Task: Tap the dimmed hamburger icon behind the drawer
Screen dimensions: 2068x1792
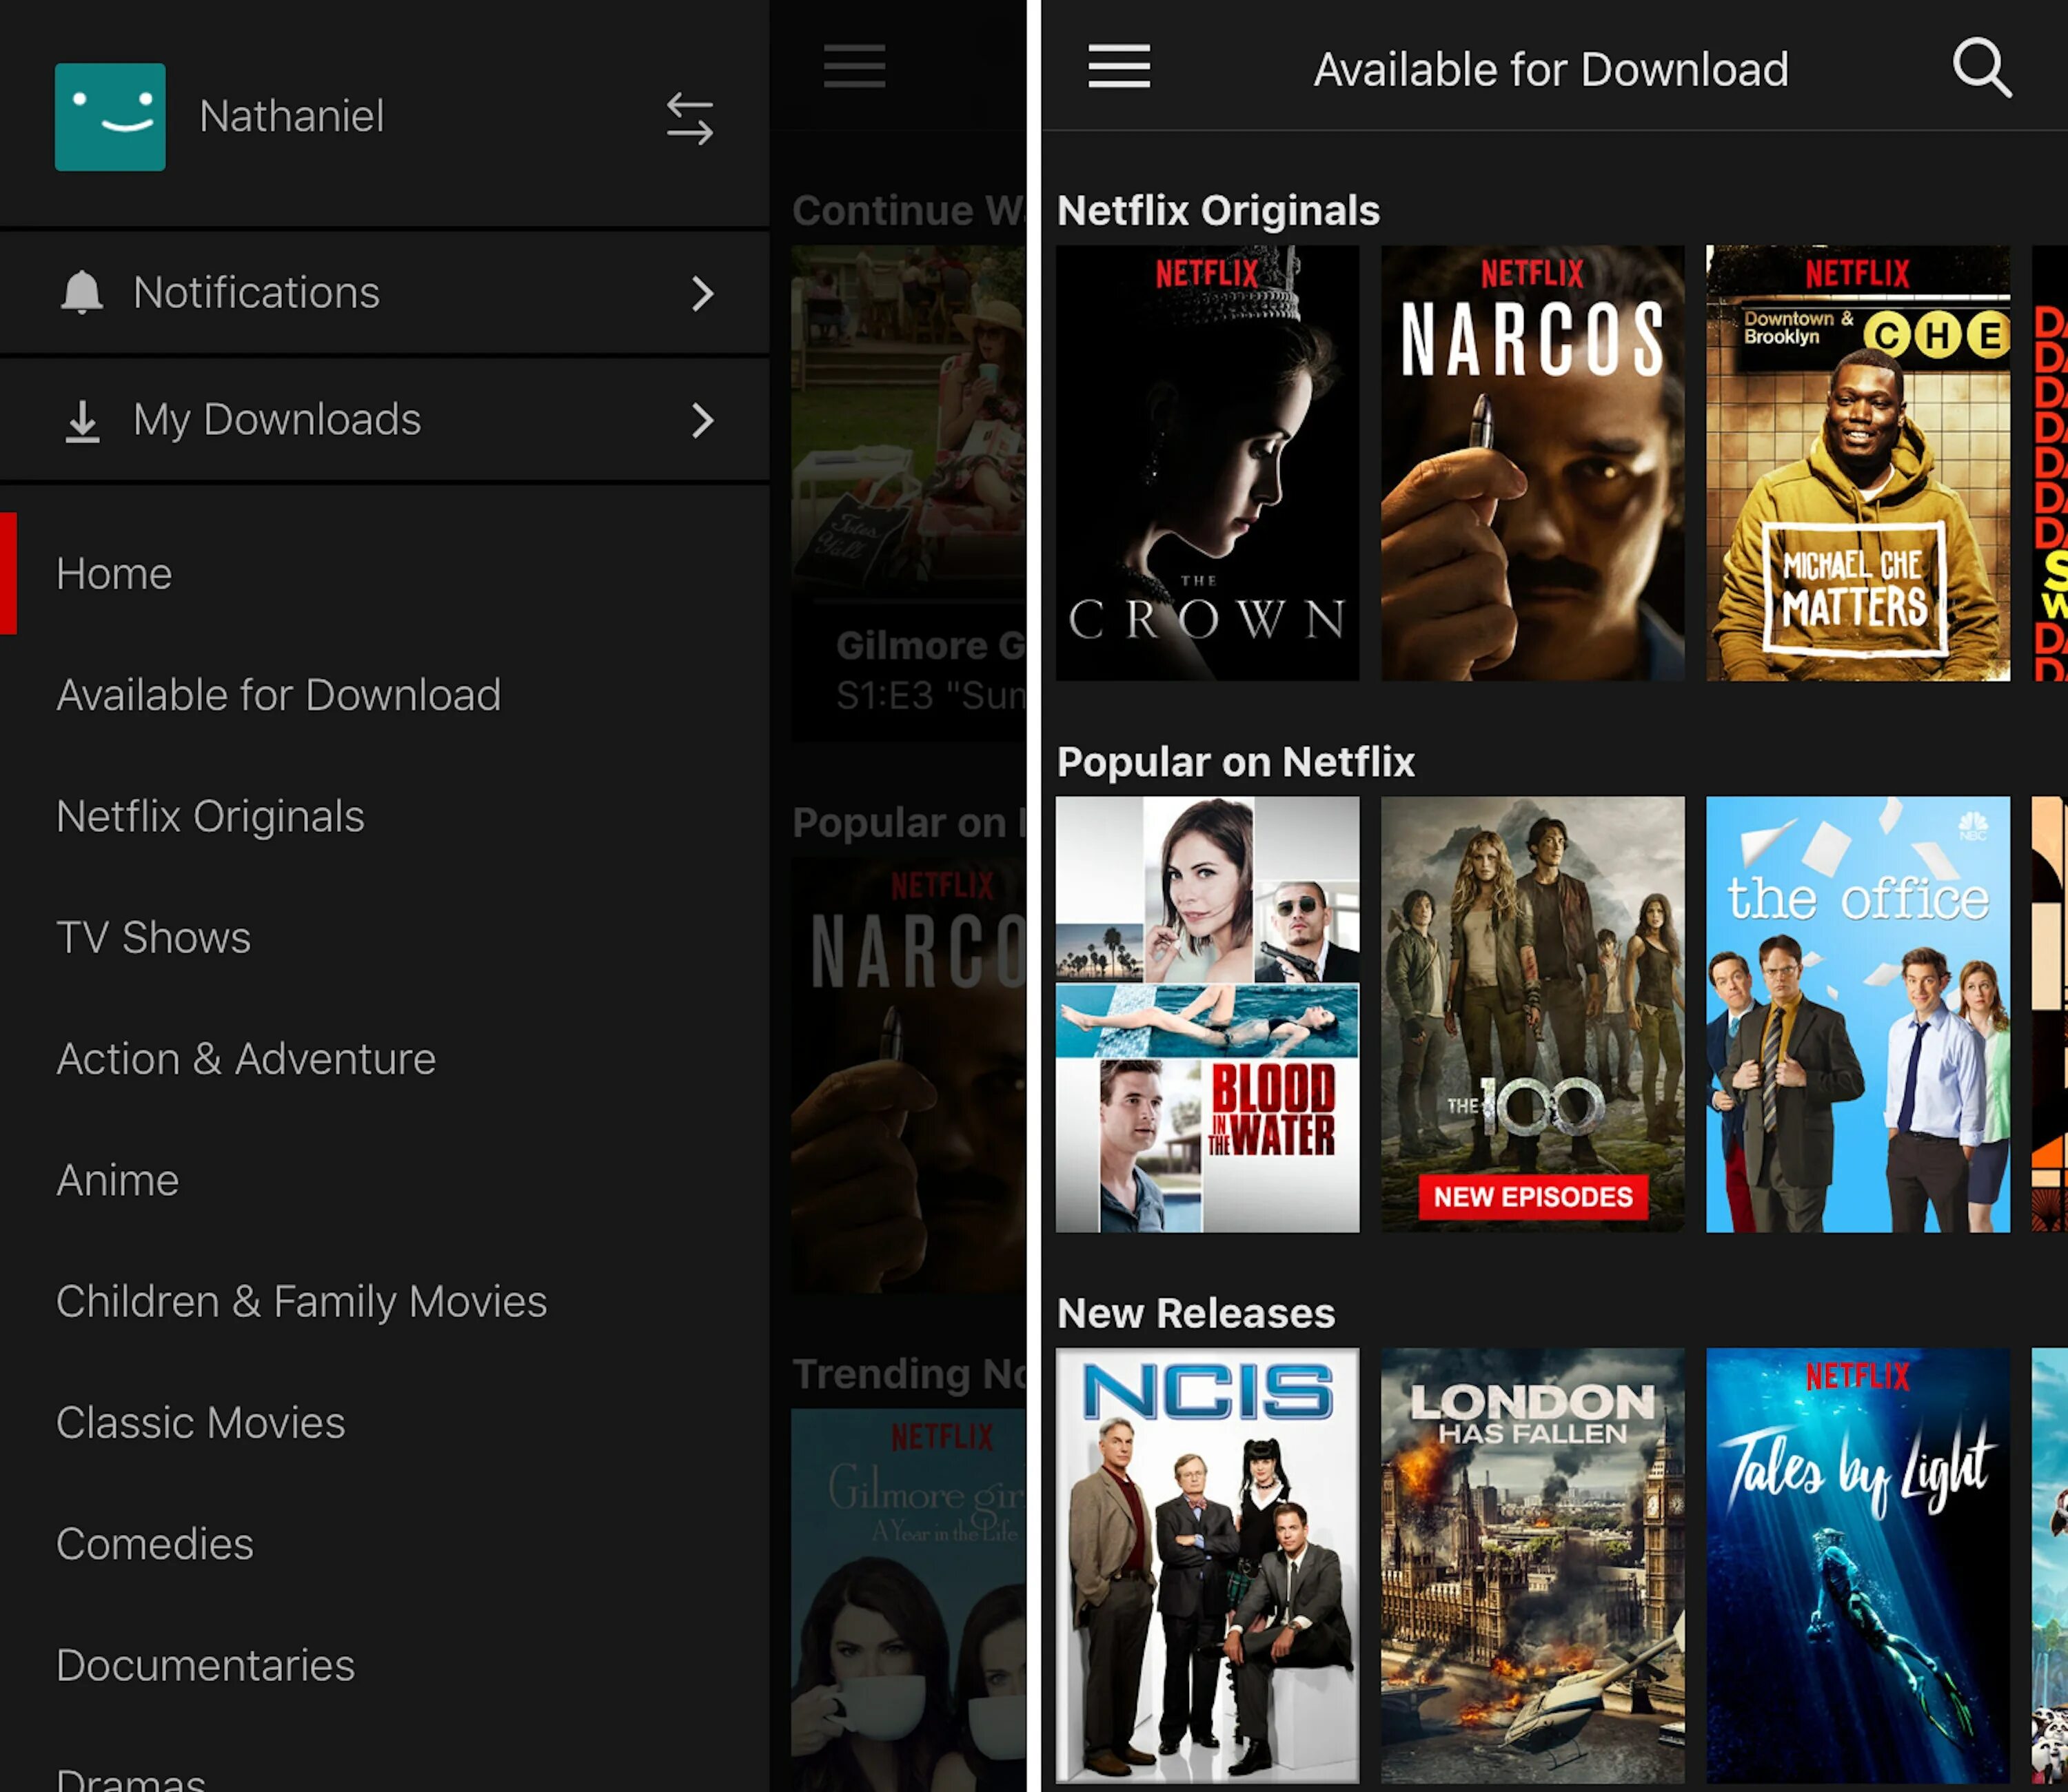Action: (854, 67)
